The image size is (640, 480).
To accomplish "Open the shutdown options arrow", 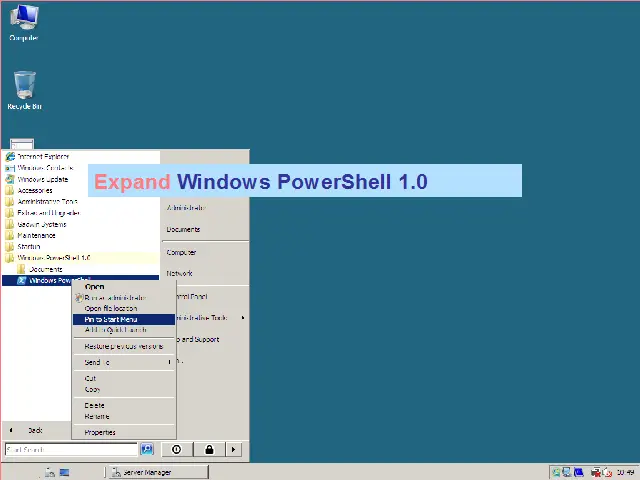I will tap(233, 449).
